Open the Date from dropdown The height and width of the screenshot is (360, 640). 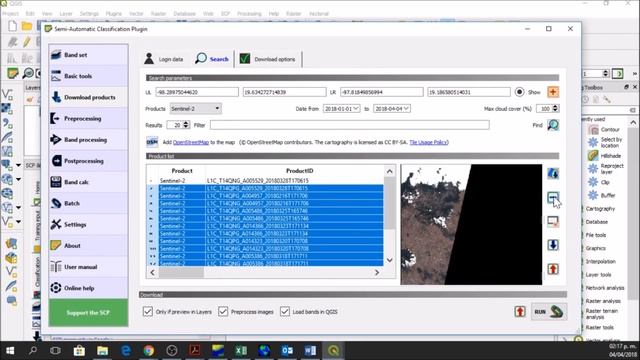341,109
